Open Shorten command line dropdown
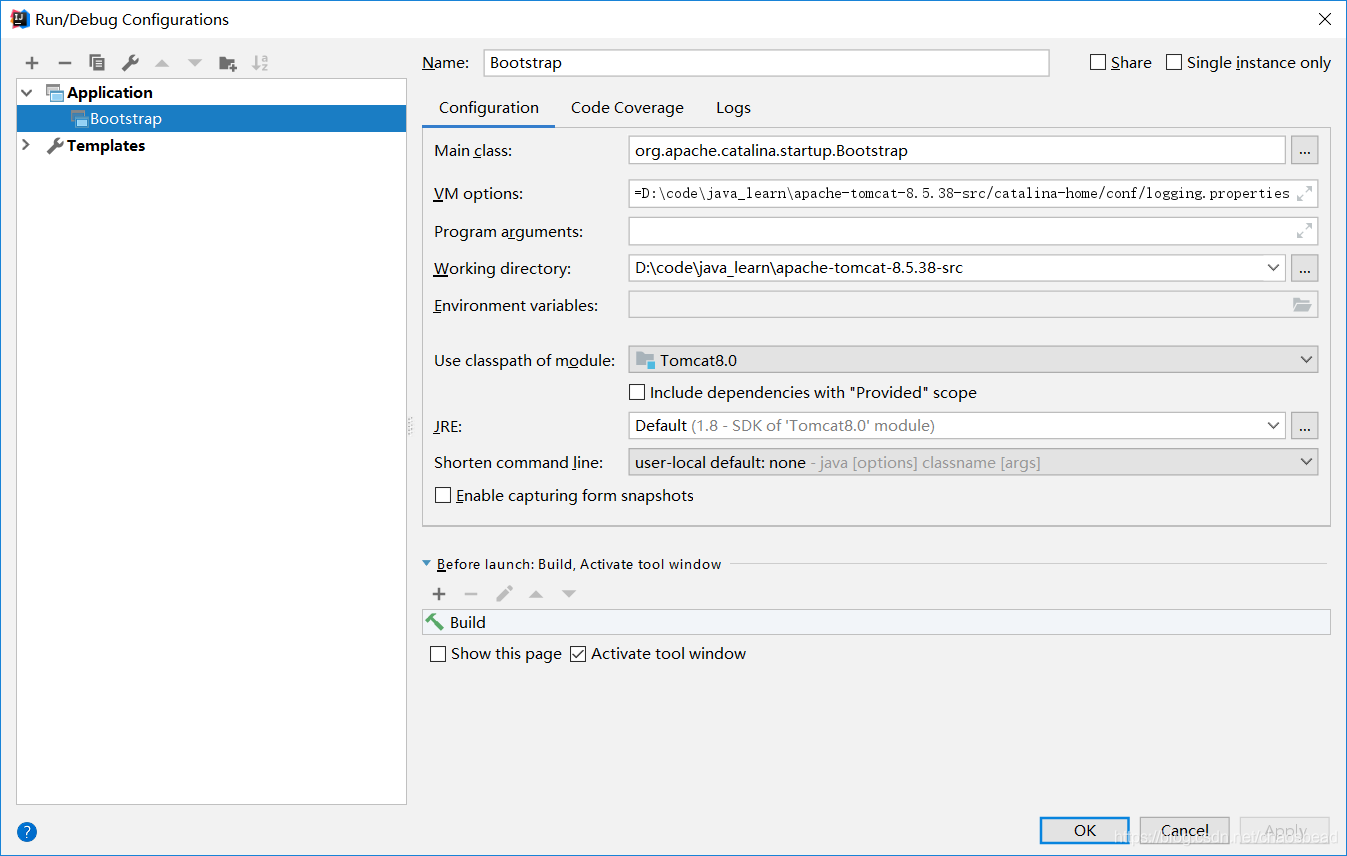This screenshot has height=856, width=1347. click(1306, 462)
